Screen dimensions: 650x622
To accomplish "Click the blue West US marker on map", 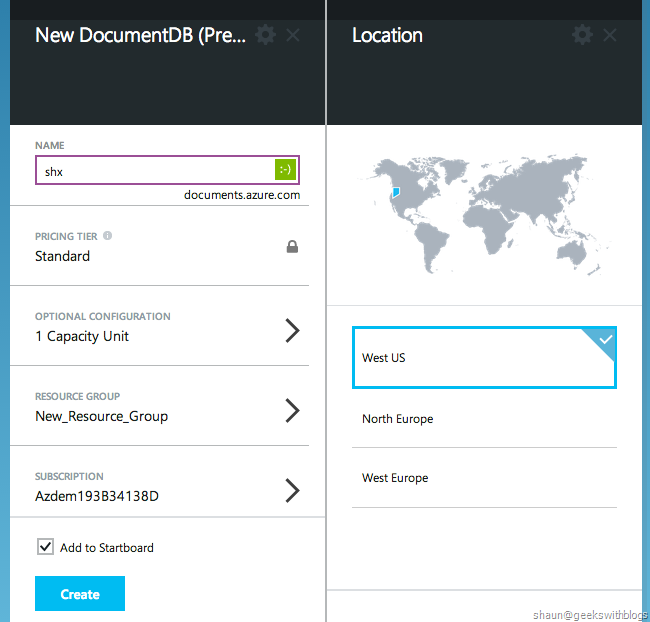I will point(396,192).
